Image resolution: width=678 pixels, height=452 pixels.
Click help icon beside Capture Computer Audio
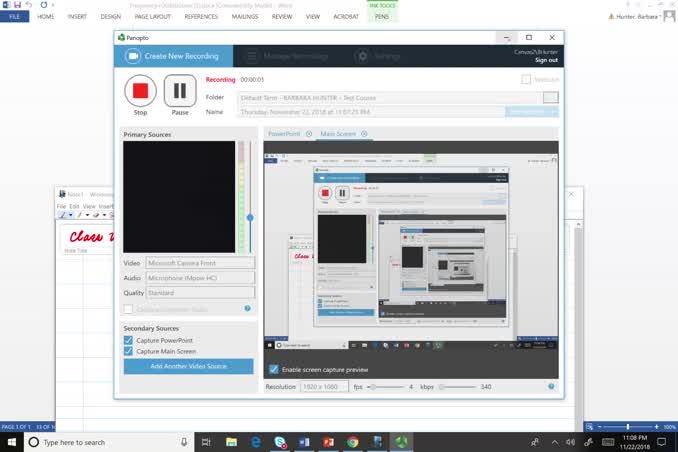coord(247,309)
